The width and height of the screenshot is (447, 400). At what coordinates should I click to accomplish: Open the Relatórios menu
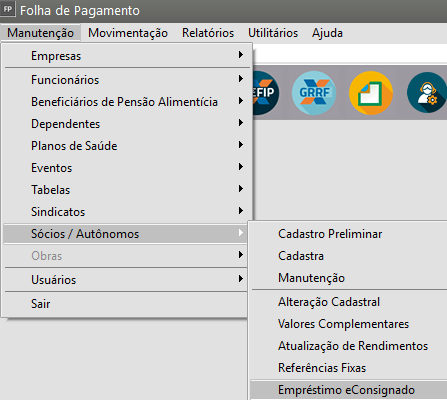(208, 33)
